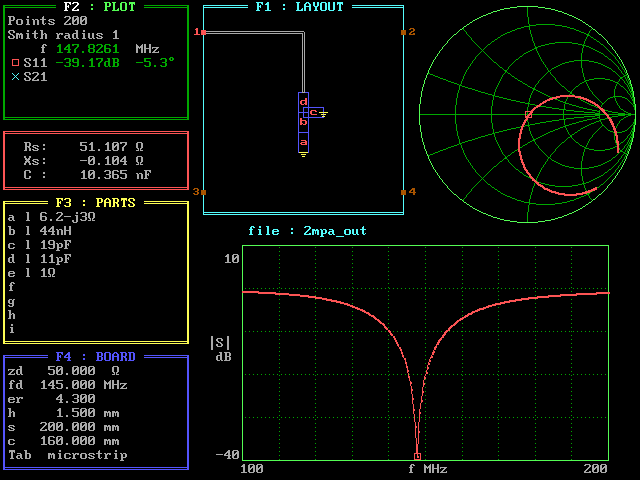Select the Tab microstrip setting
The width and height of the screenshot is (640, 480).
click(67, 454)
